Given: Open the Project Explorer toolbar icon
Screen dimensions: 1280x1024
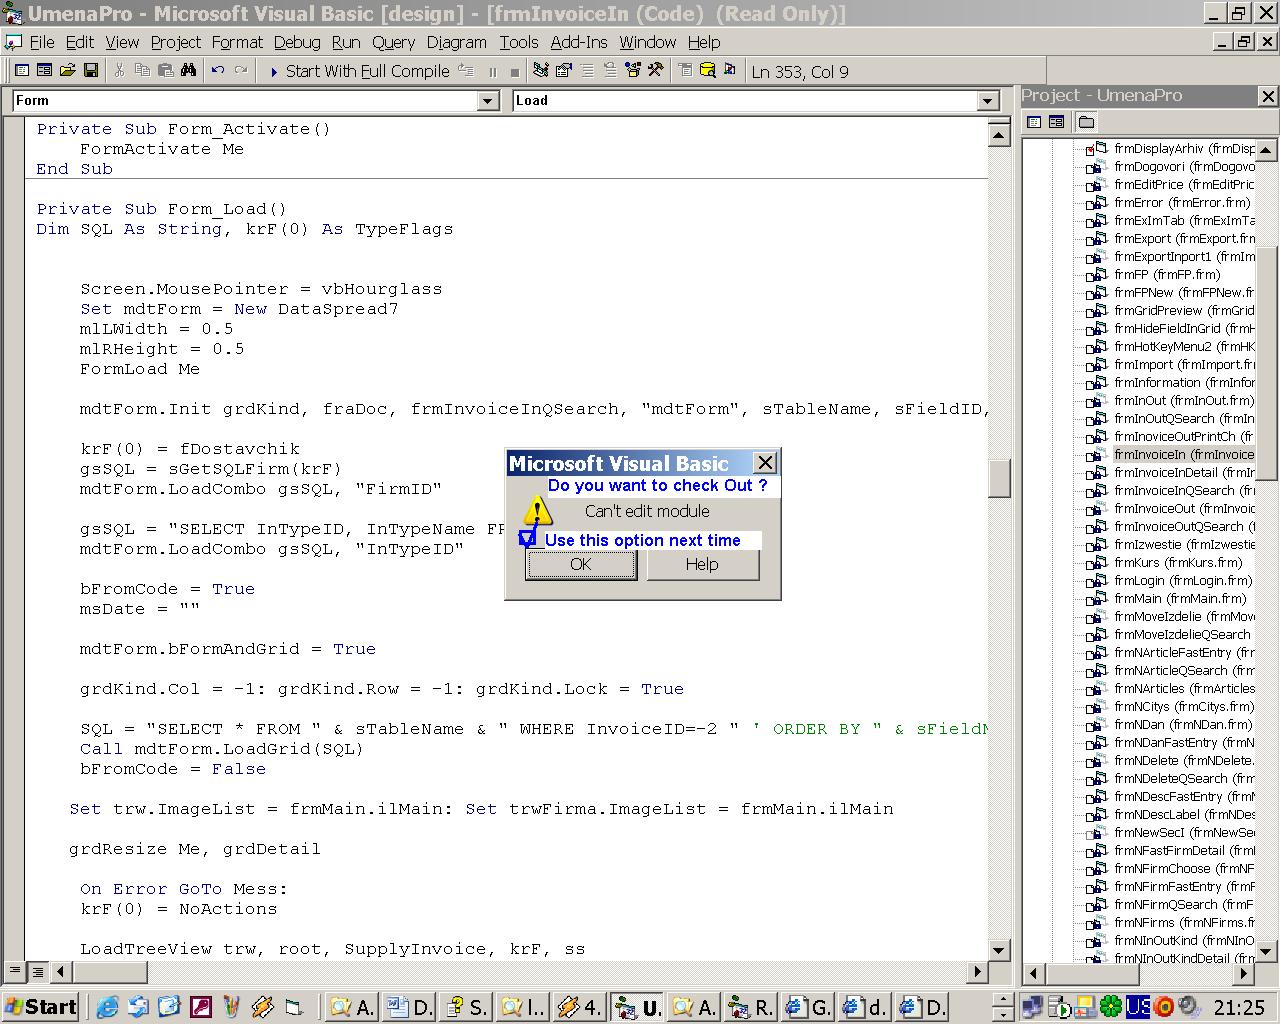Looking at the screenshot, I should point(541,71).
